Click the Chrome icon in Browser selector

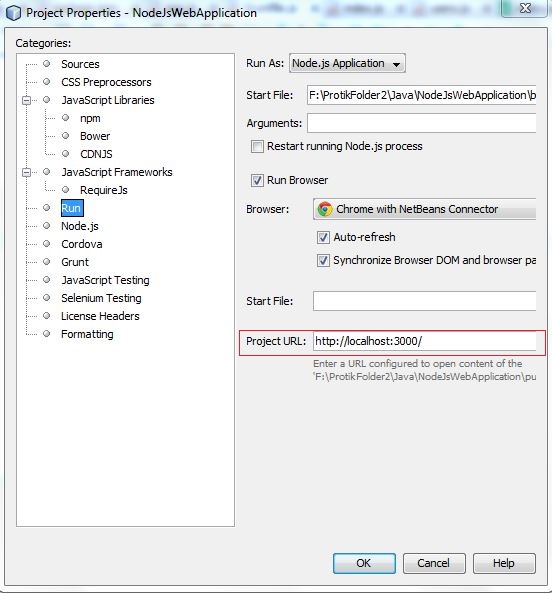pyautogui.click(x=325, y=209)
